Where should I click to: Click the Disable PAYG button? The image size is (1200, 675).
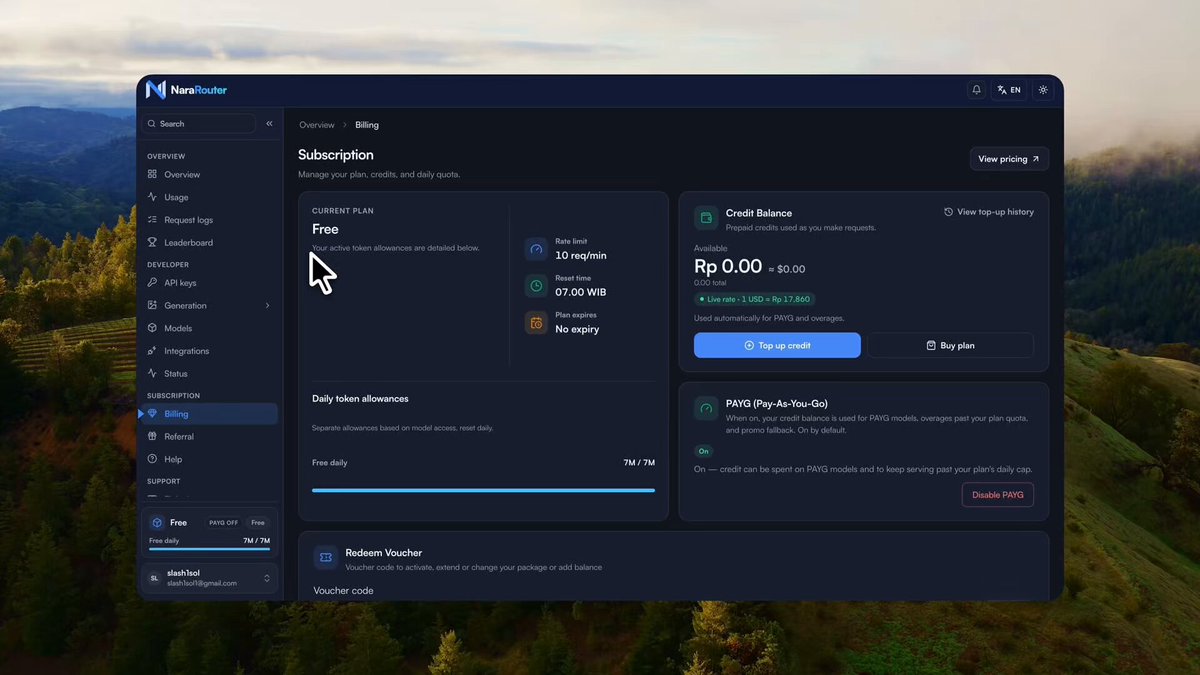click(998, 495)
